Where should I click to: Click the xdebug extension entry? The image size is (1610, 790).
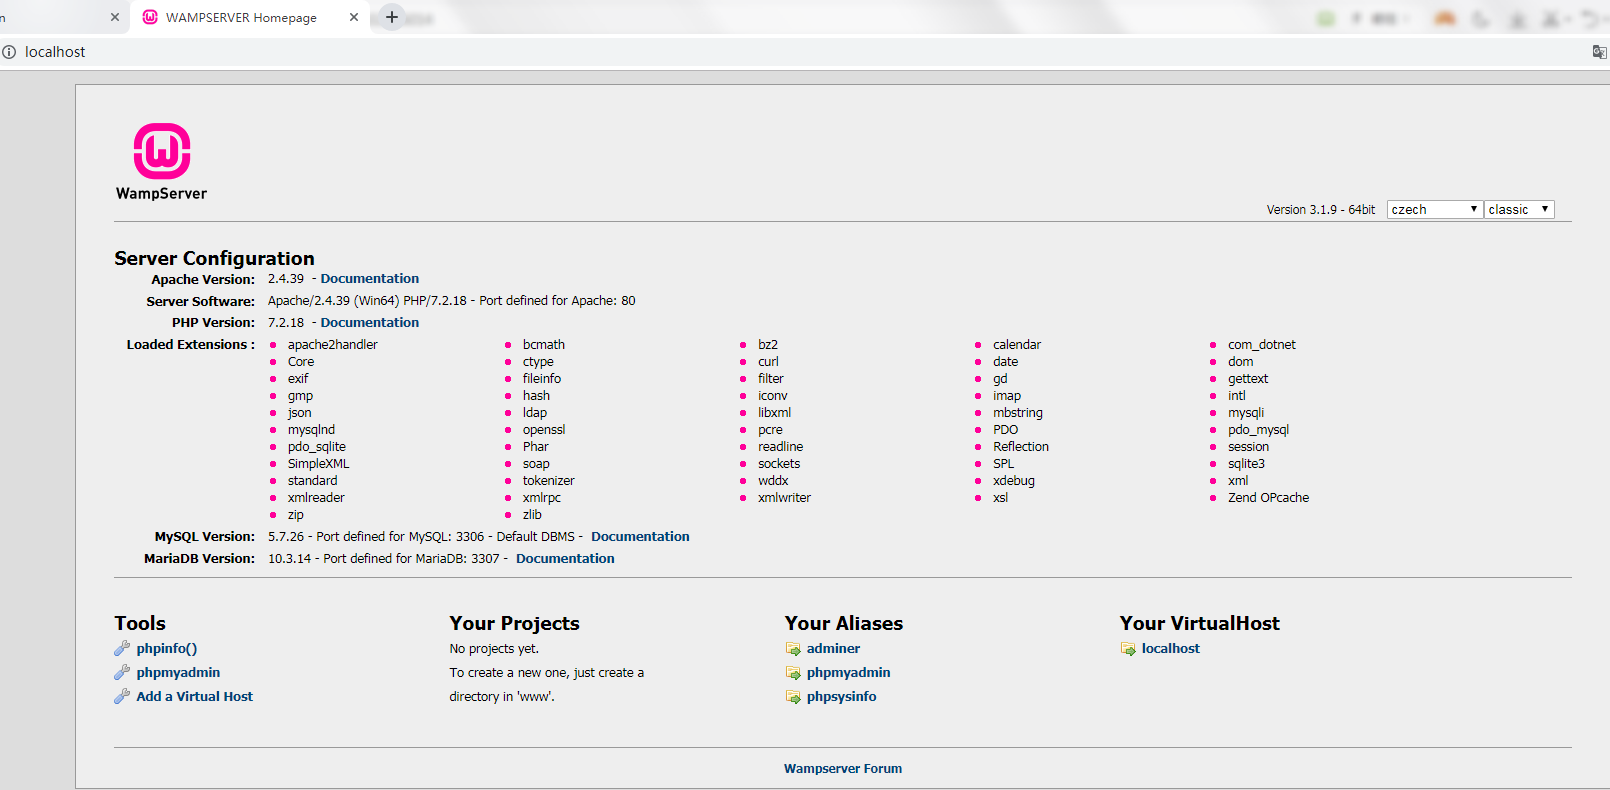[x=1014, y=481]
